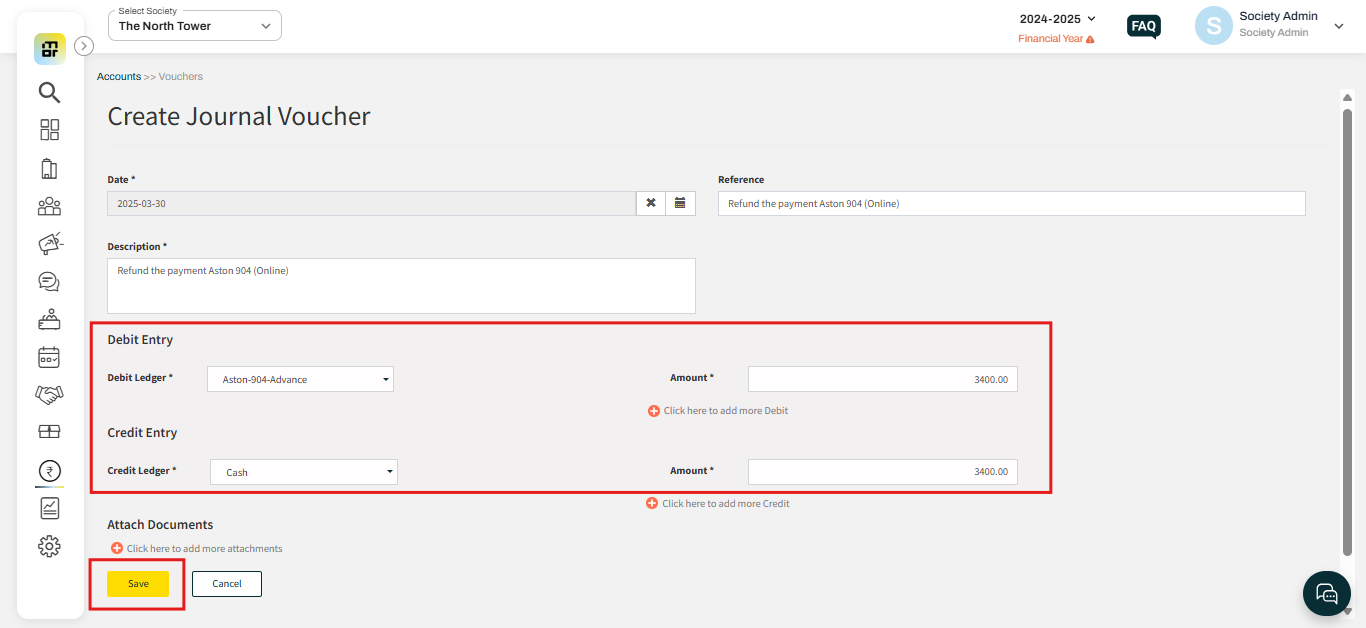Open the Debit Ledger dropdown
1366x628 pixels.
tap(300, 379)
